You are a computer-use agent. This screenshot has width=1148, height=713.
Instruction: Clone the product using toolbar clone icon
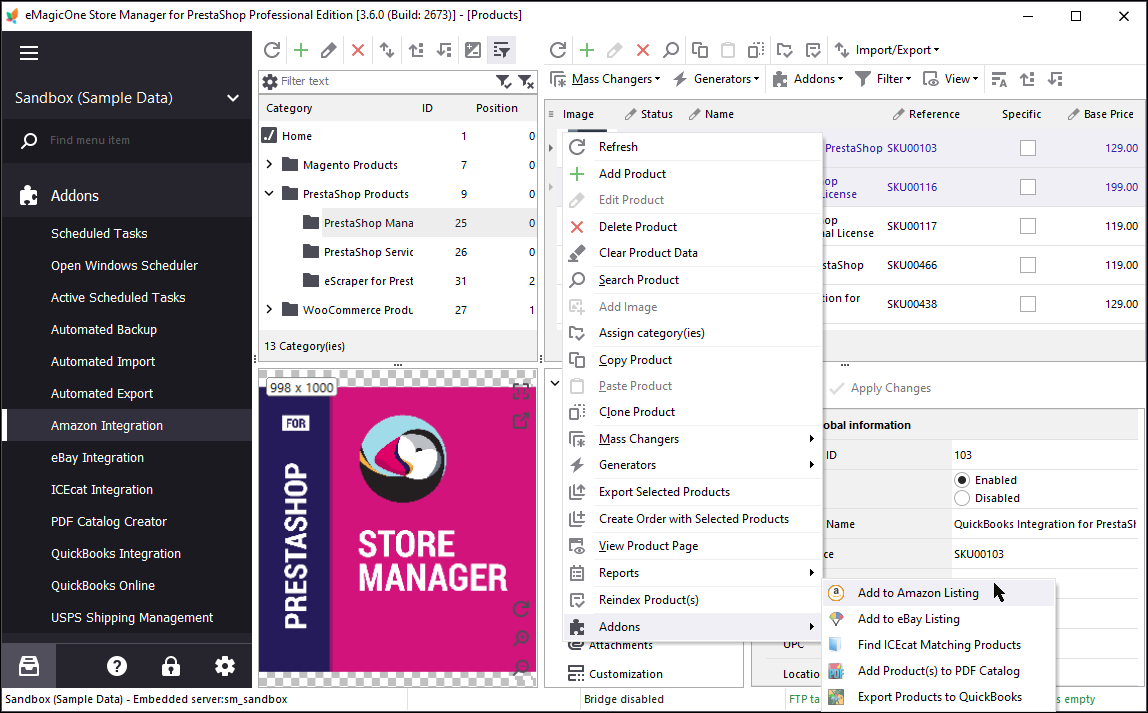(756, 50)
